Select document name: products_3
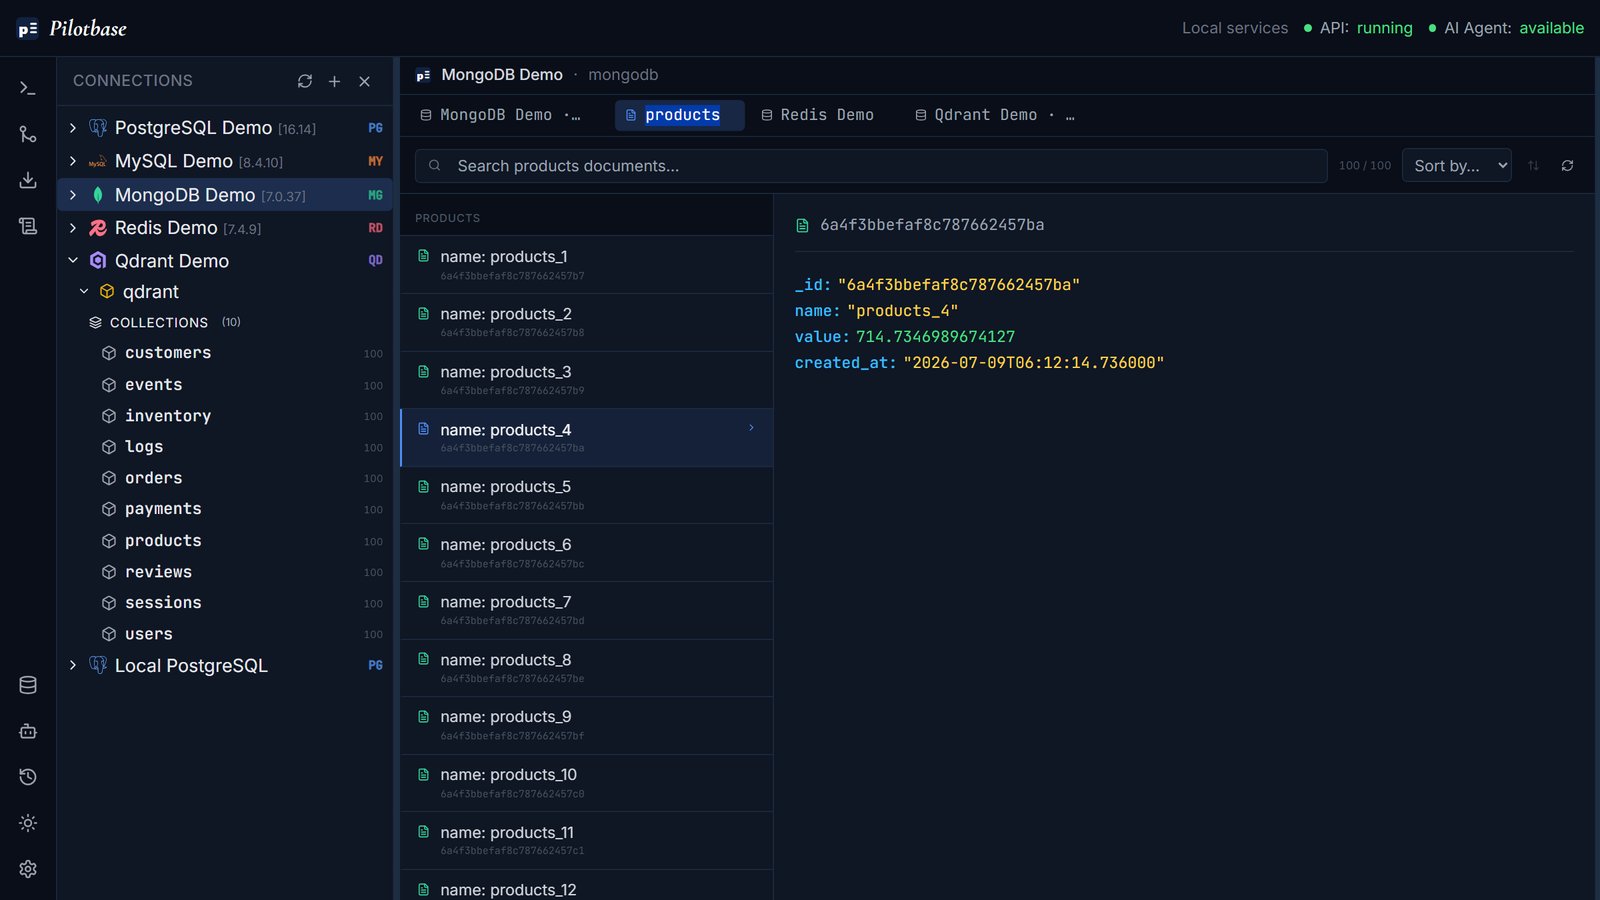This screenshot has width=1600, height=900. tap(587, 380)
